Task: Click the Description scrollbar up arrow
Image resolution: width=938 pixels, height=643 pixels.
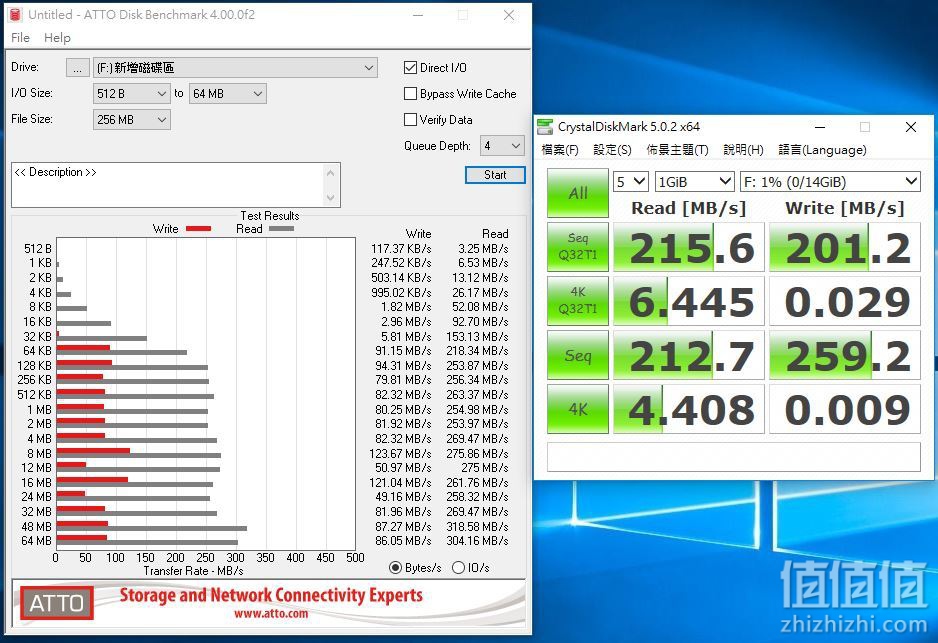Action: click(330, 173)
